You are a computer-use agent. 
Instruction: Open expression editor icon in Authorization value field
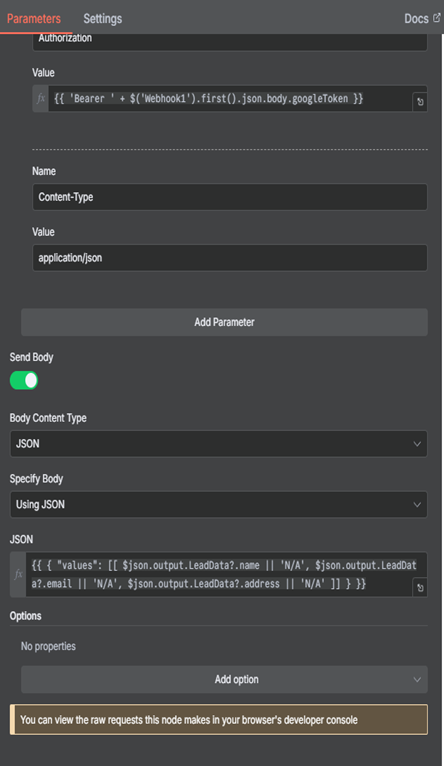420,102
